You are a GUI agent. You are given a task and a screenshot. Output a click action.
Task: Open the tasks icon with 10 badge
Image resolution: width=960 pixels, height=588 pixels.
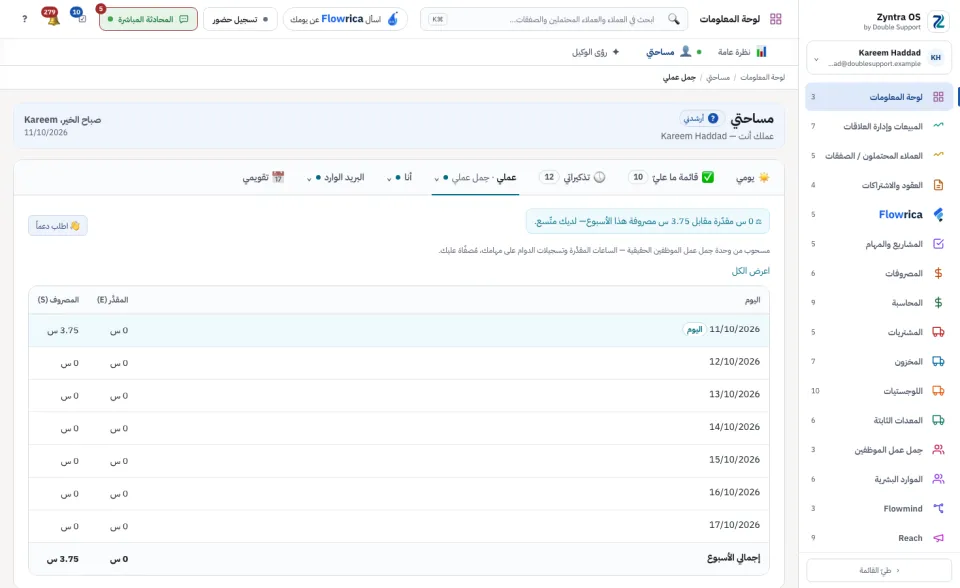(80, 16)
